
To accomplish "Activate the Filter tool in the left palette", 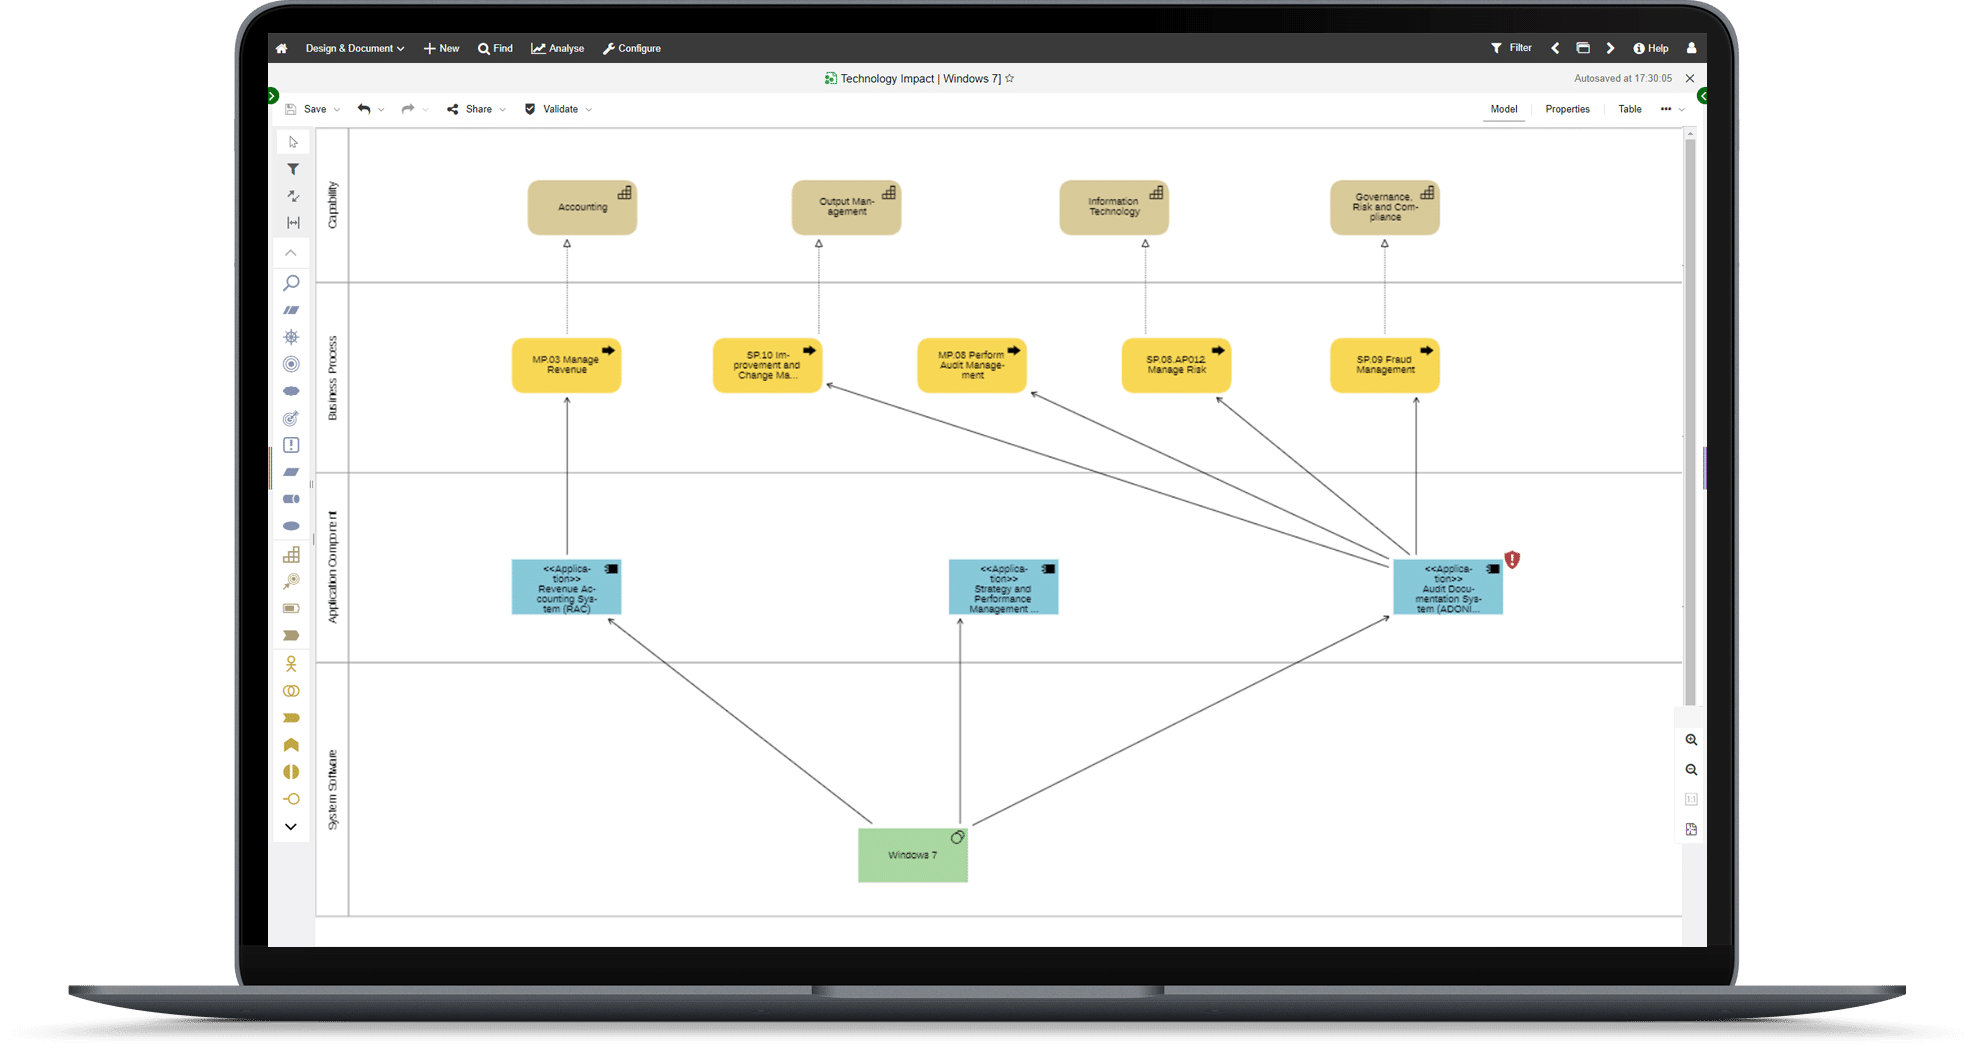I will point(292,169).
